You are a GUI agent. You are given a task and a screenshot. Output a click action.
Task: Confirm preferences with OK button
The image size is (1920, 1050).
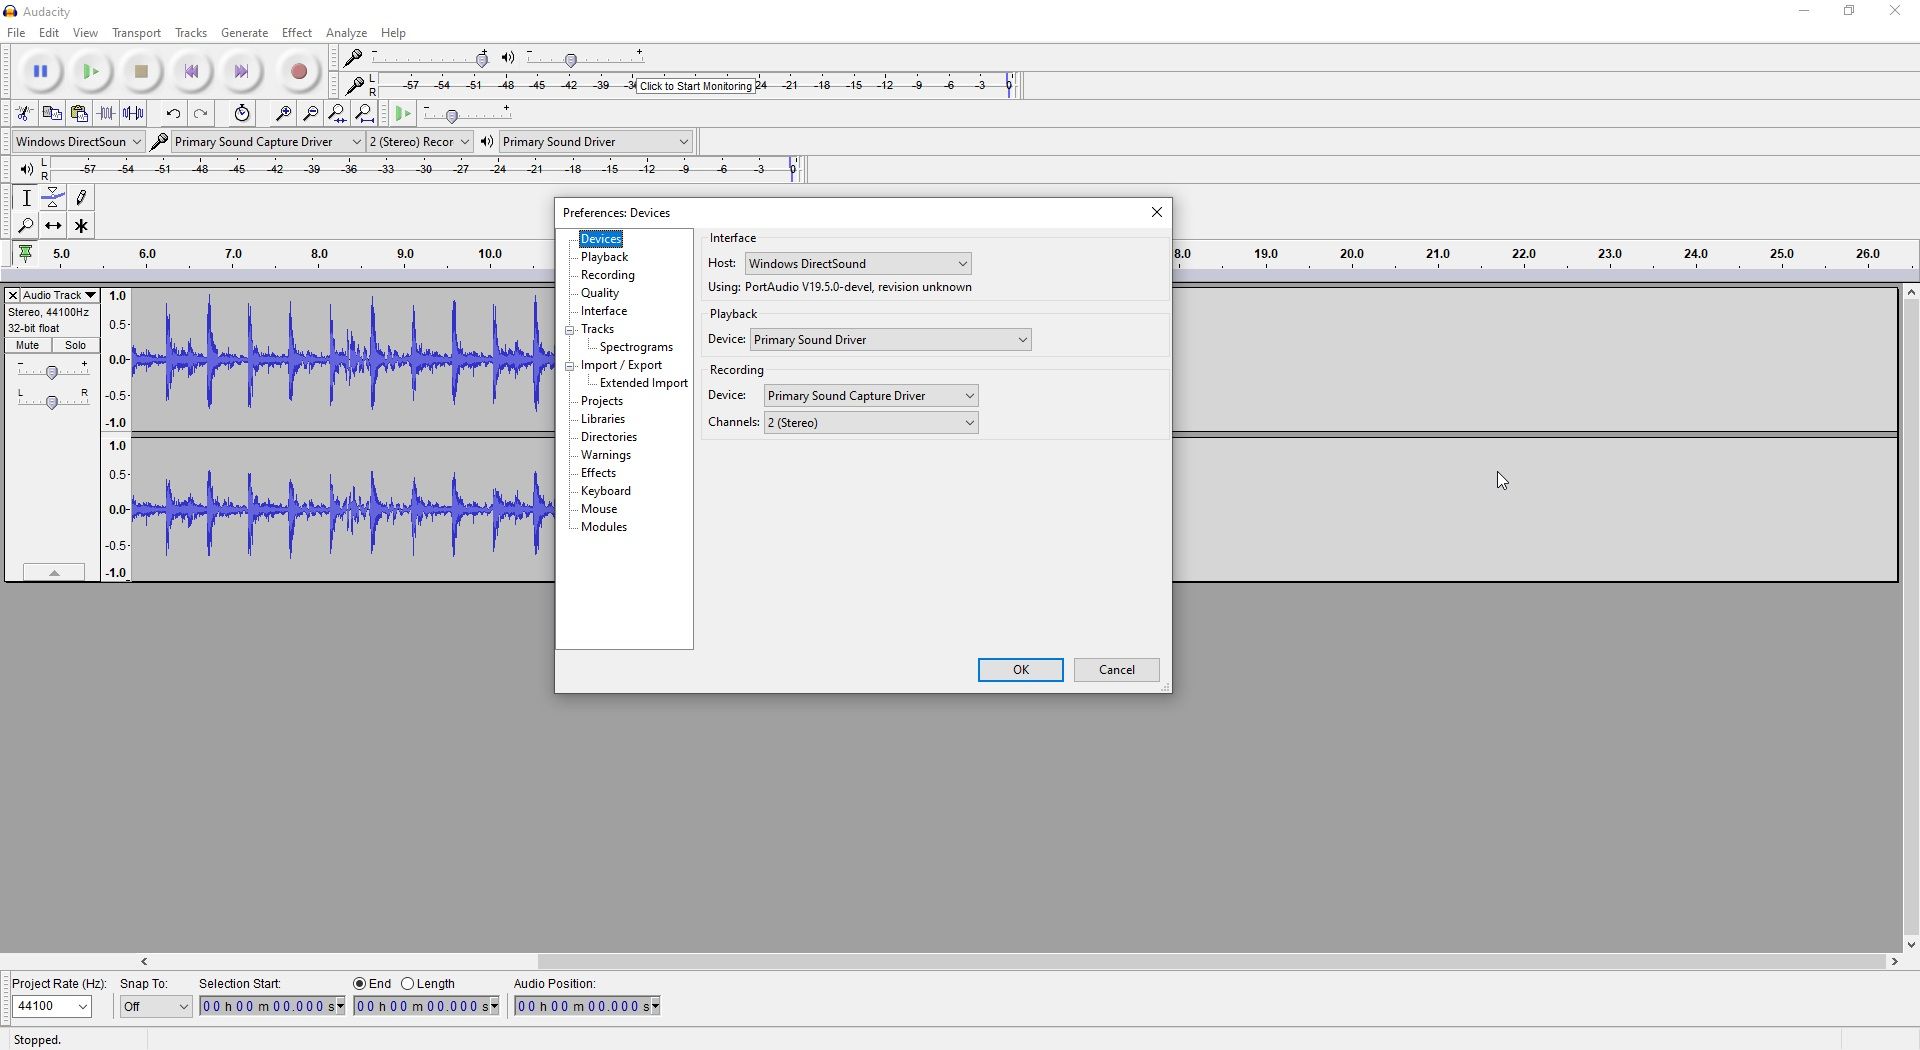[1021, 670]
